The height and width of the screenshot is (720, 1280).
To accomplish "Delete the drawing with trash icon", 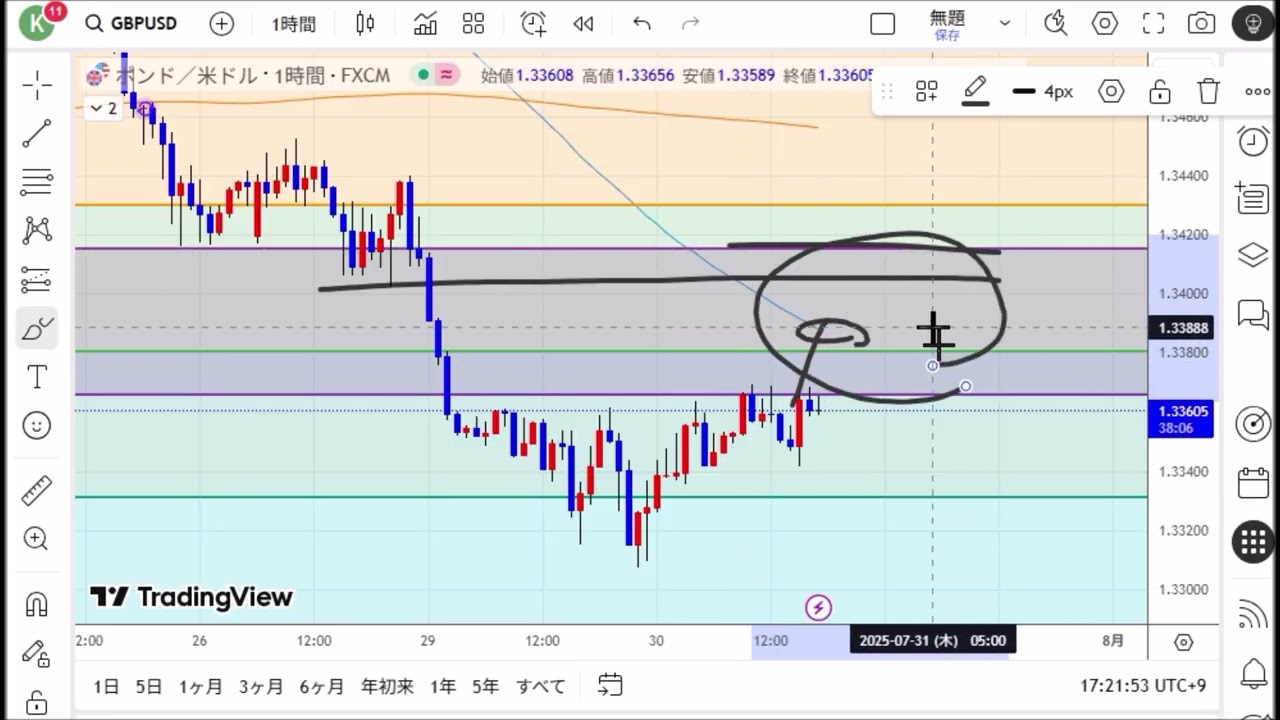I will [1209, 92].
